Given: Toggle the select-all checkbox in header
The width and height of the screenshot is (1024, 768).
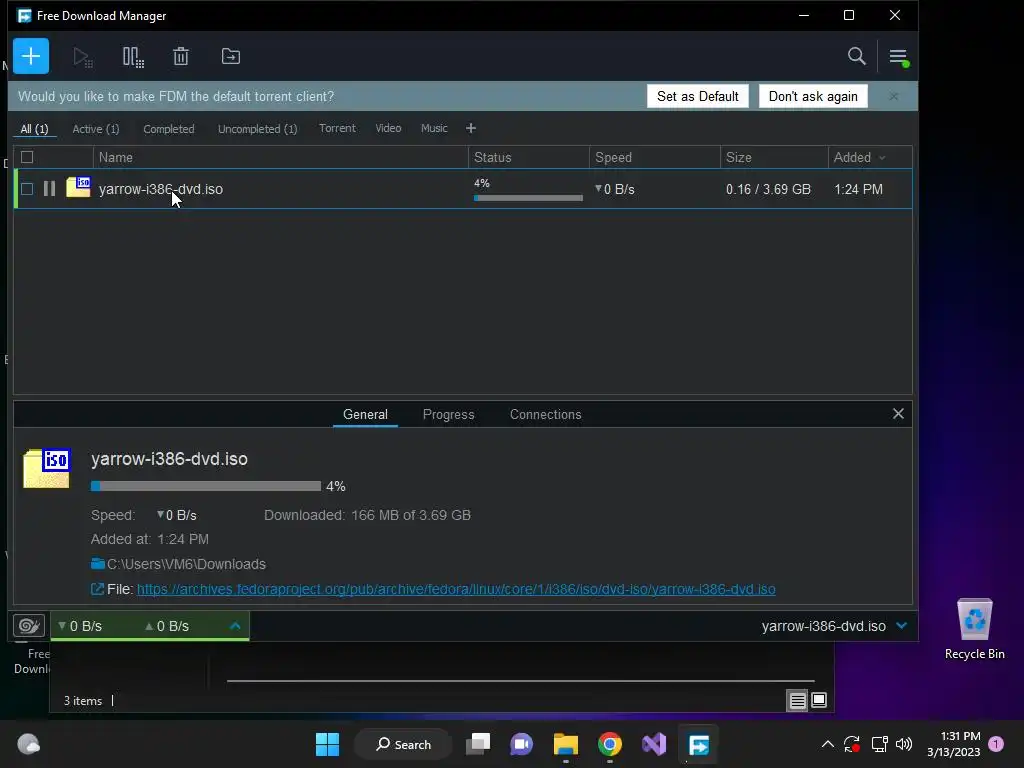Looking at the screenshot, I should point(27,157).
